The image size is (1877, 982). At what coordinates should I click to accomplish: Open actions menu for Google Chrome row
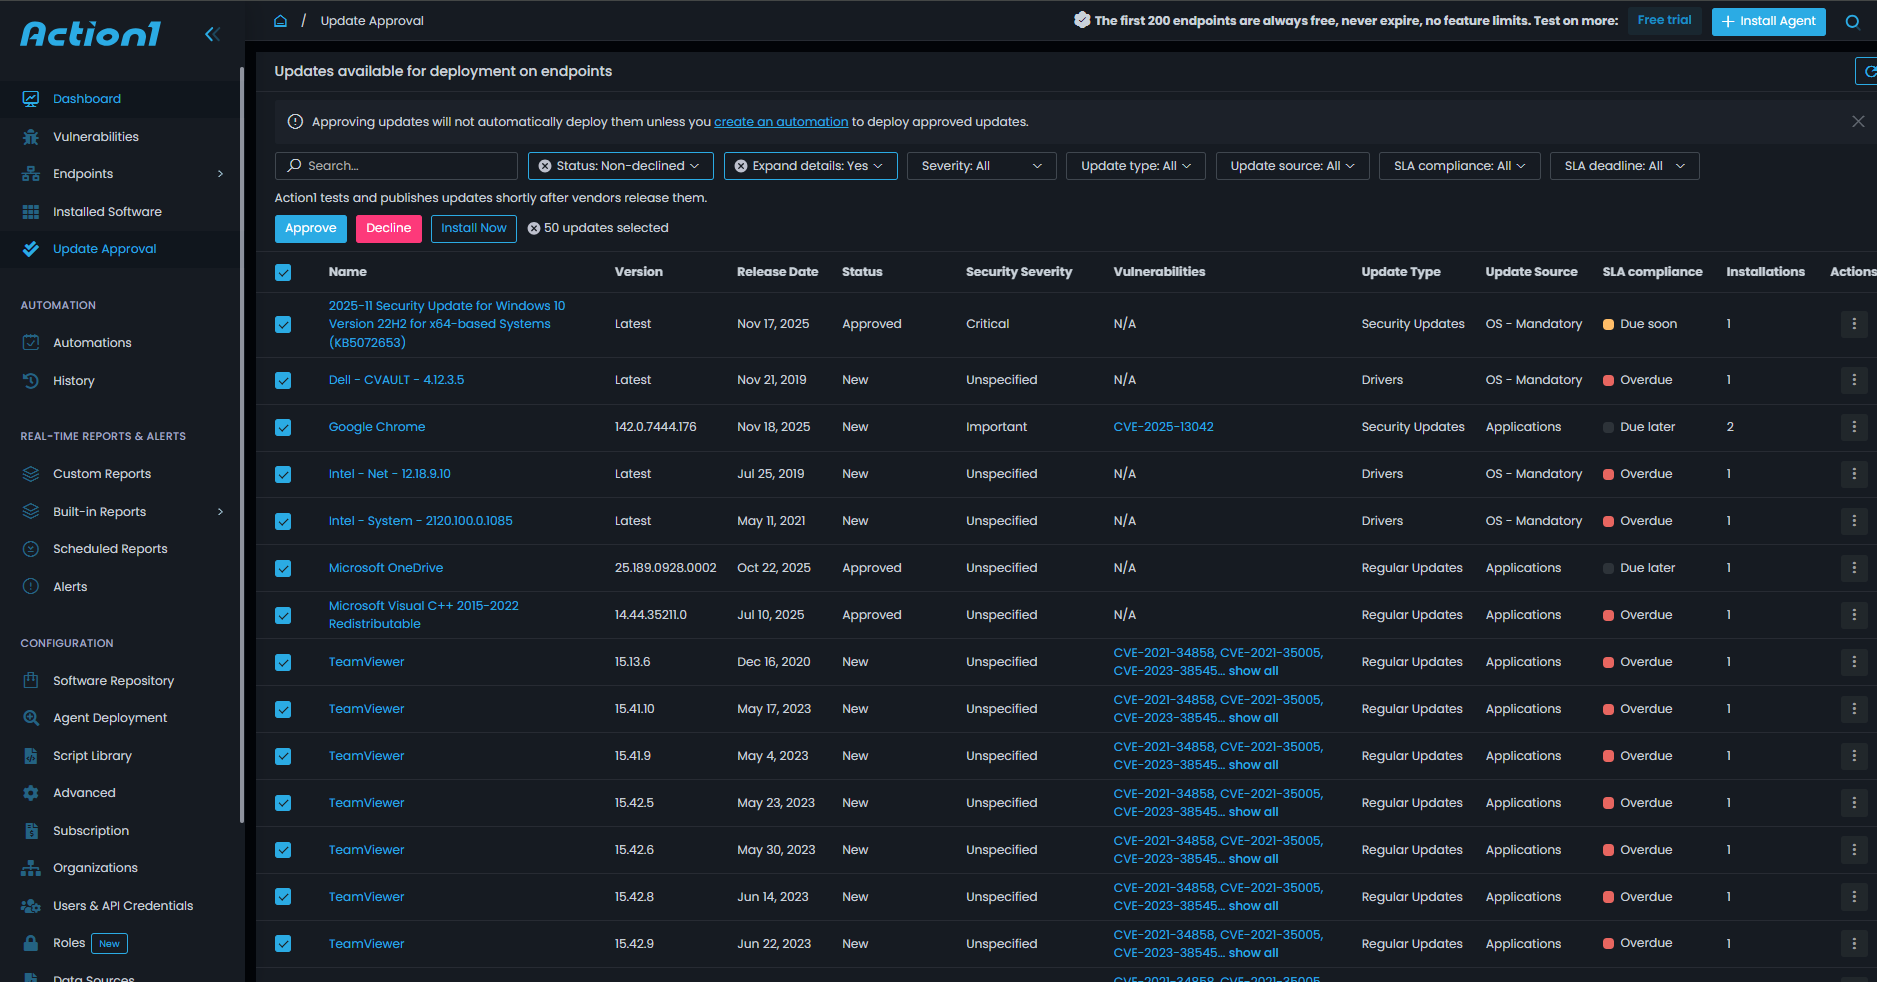pyautogui.click(x=1853, y=427)
